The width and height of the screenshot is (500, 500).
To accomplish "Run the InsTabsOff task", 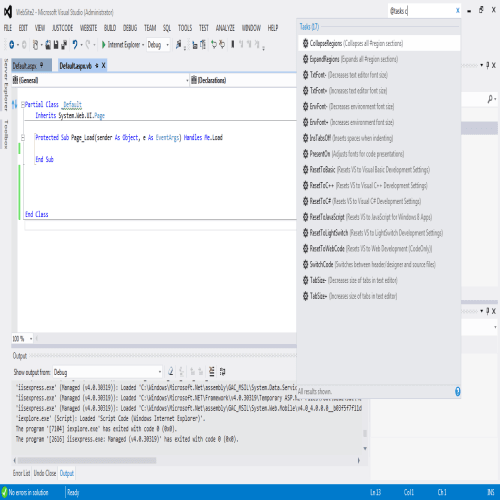I will pos(379,138).
